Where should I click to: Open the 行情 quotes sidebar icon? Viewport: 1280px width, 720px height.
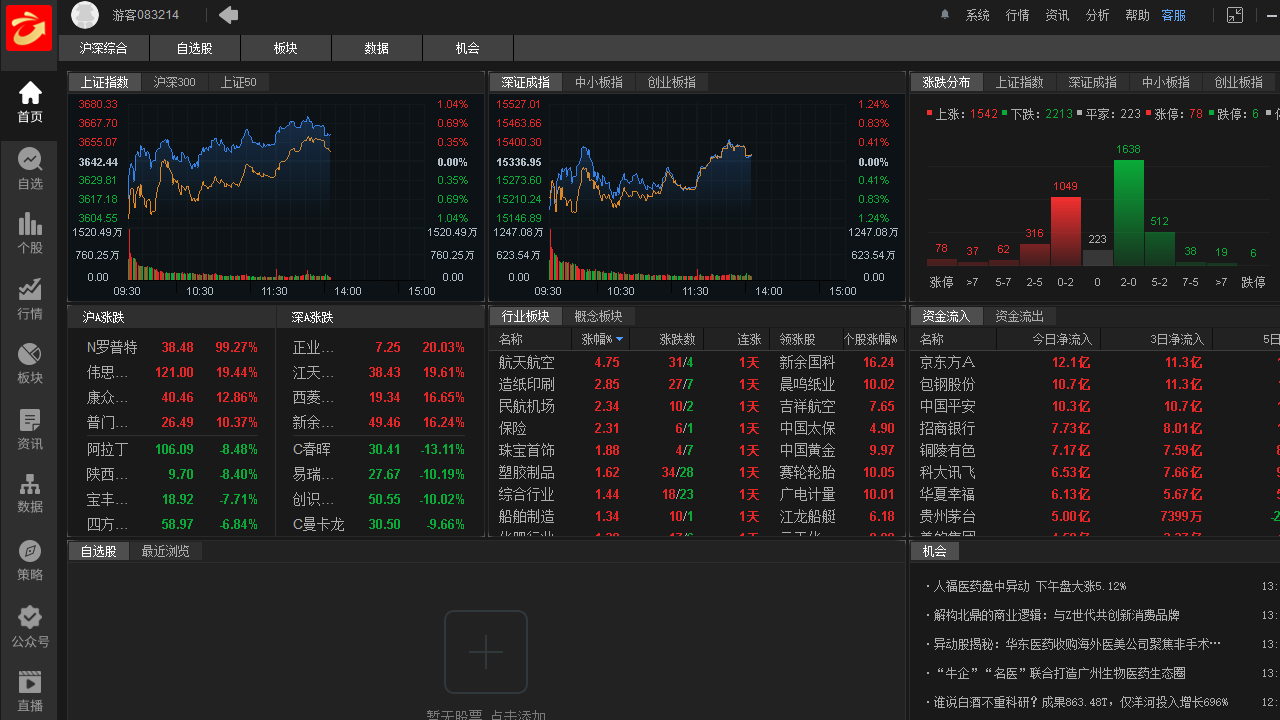click(30, 298)
